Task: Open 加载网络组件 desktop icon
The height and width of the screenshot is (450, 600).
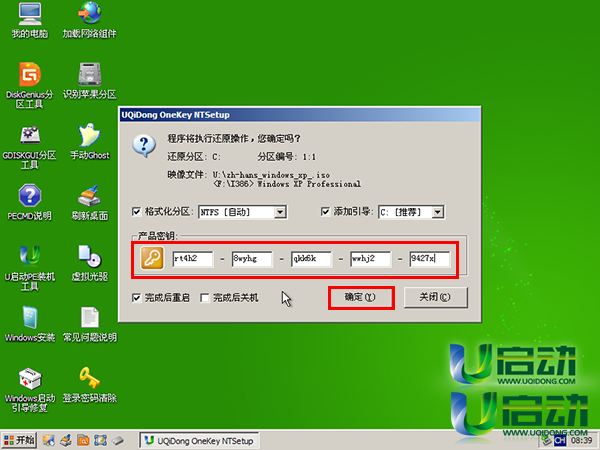Action: point(90,14)
